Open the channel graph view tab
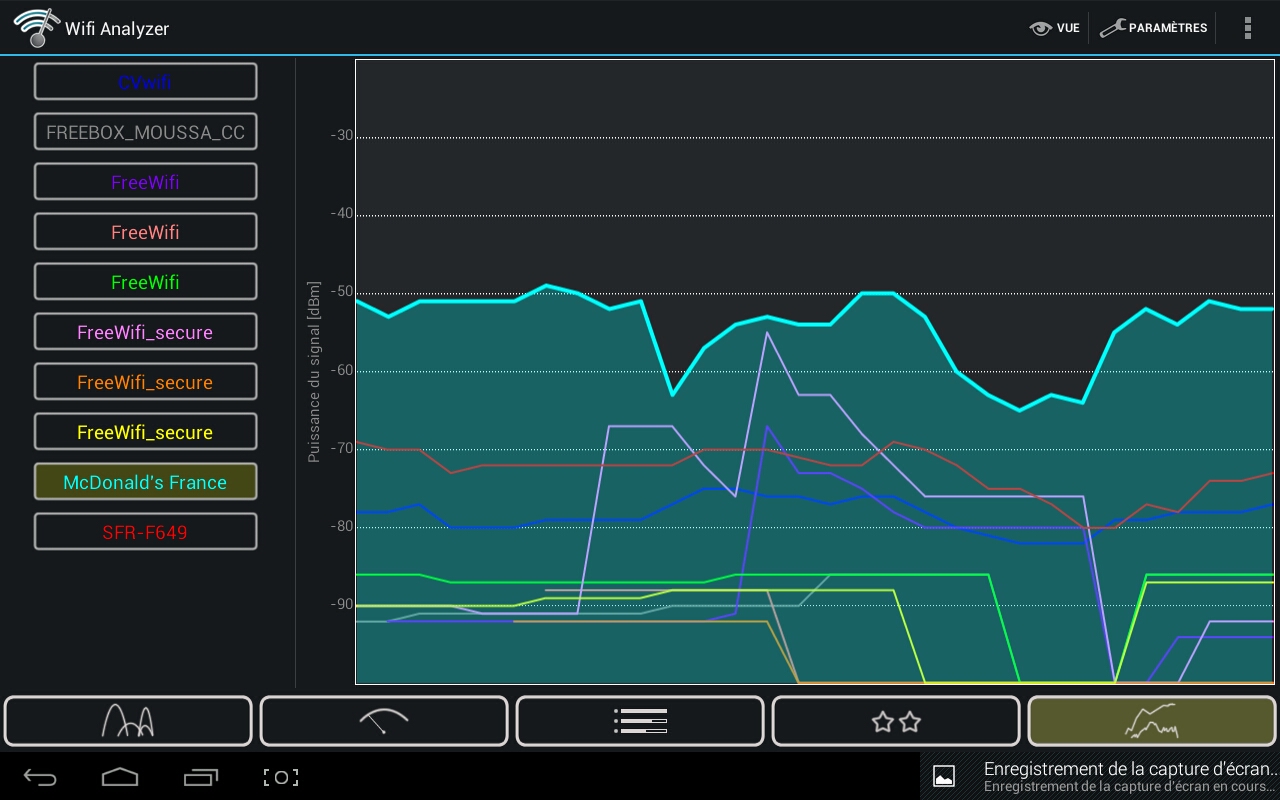 point(128,721)
